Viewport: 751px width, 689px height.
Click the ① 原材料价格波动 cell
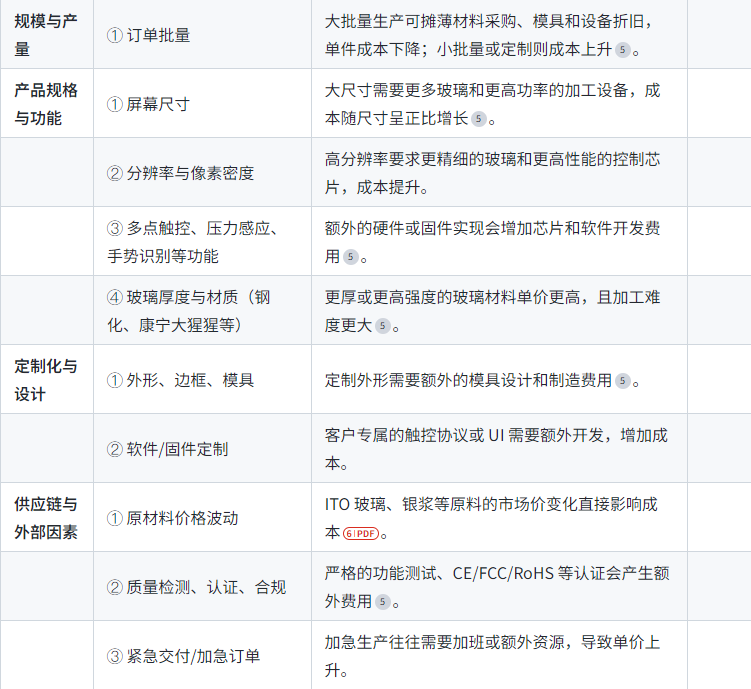172,518
